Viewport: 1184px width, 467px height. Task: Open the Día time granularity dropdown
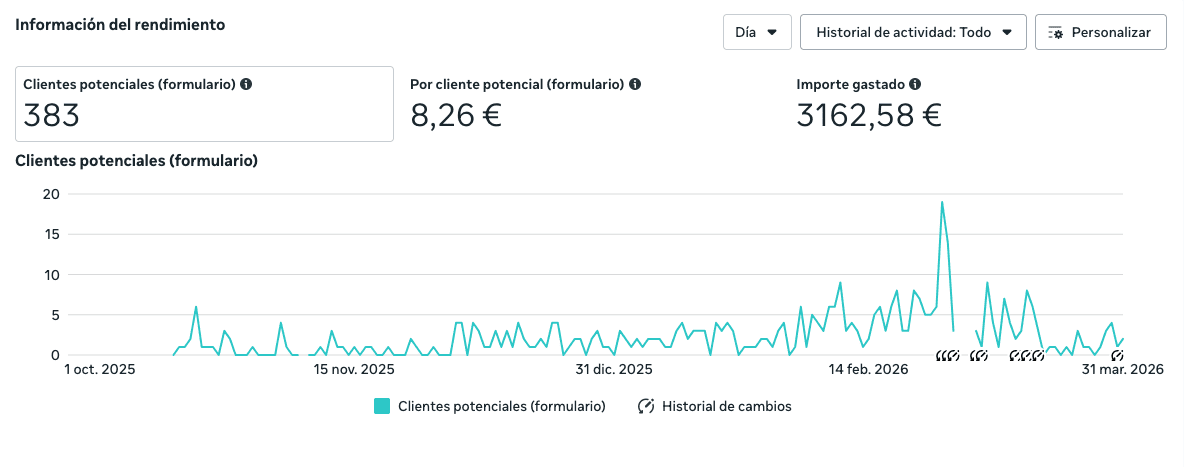[757, 32]
